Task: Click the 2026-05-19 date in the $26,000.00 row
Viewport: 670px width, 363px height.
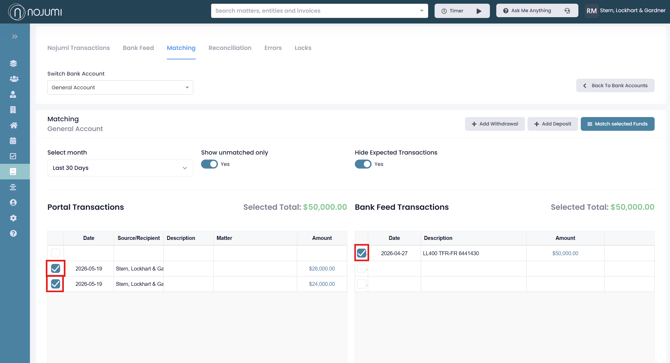Action: click(x=88, y=269)
